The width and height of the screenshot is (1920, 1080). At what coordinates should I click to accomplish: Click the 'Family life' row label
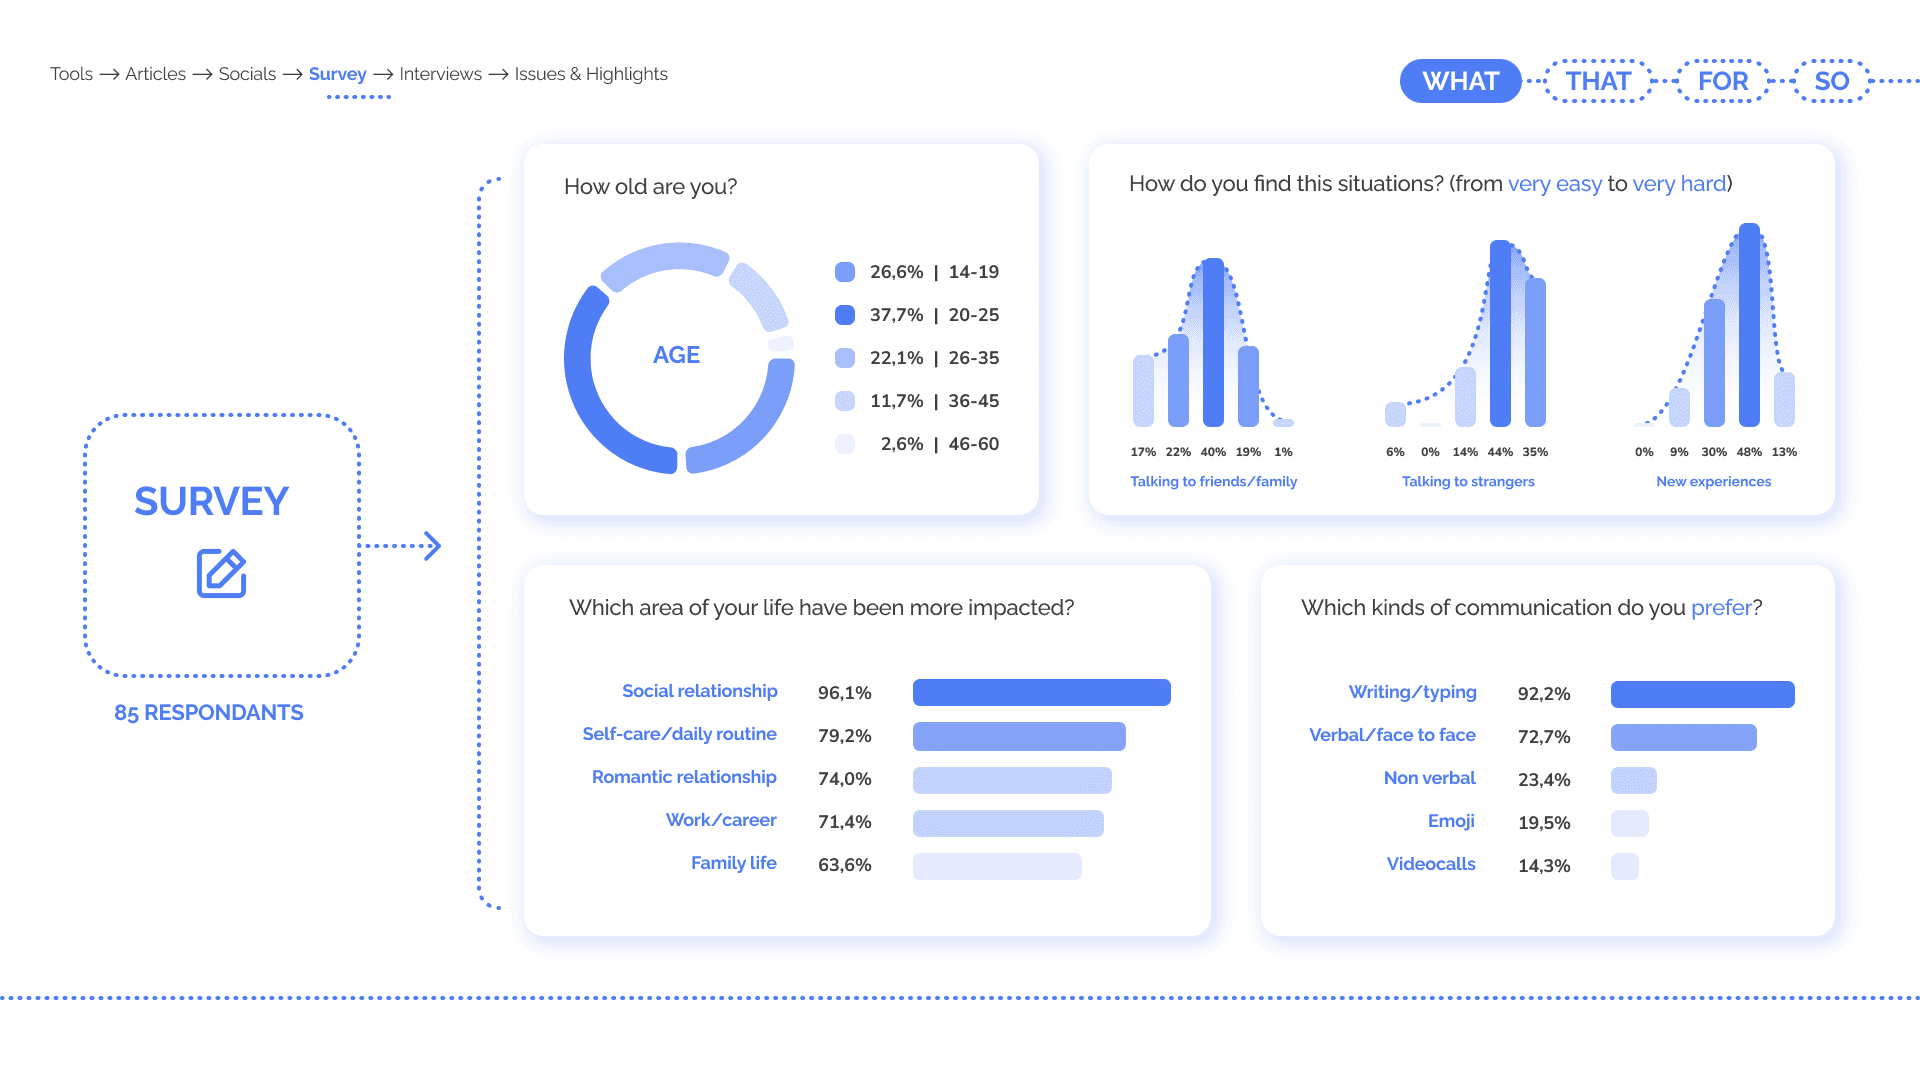pos(733,863)
